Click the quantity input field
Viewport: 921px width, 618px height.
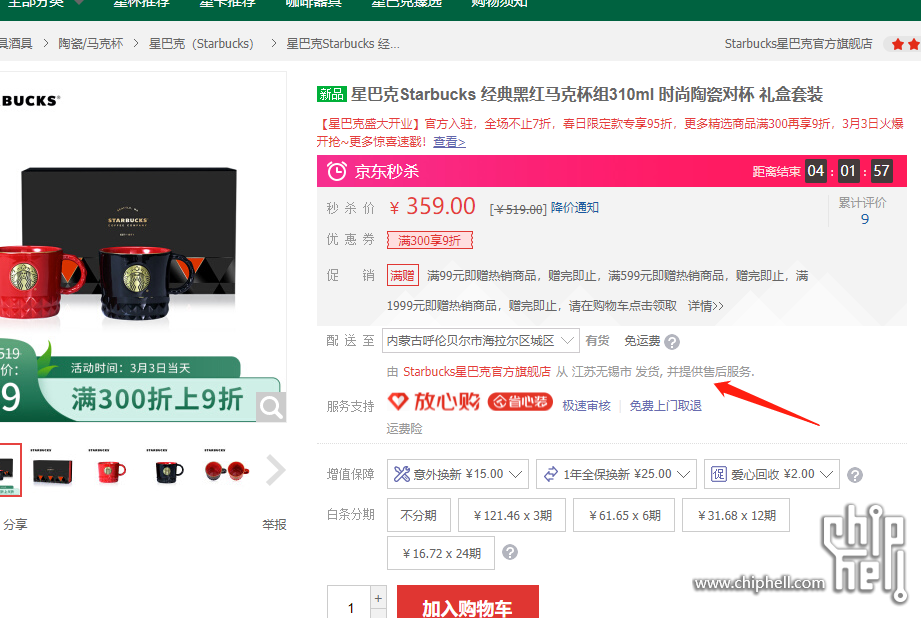[349, 603]
